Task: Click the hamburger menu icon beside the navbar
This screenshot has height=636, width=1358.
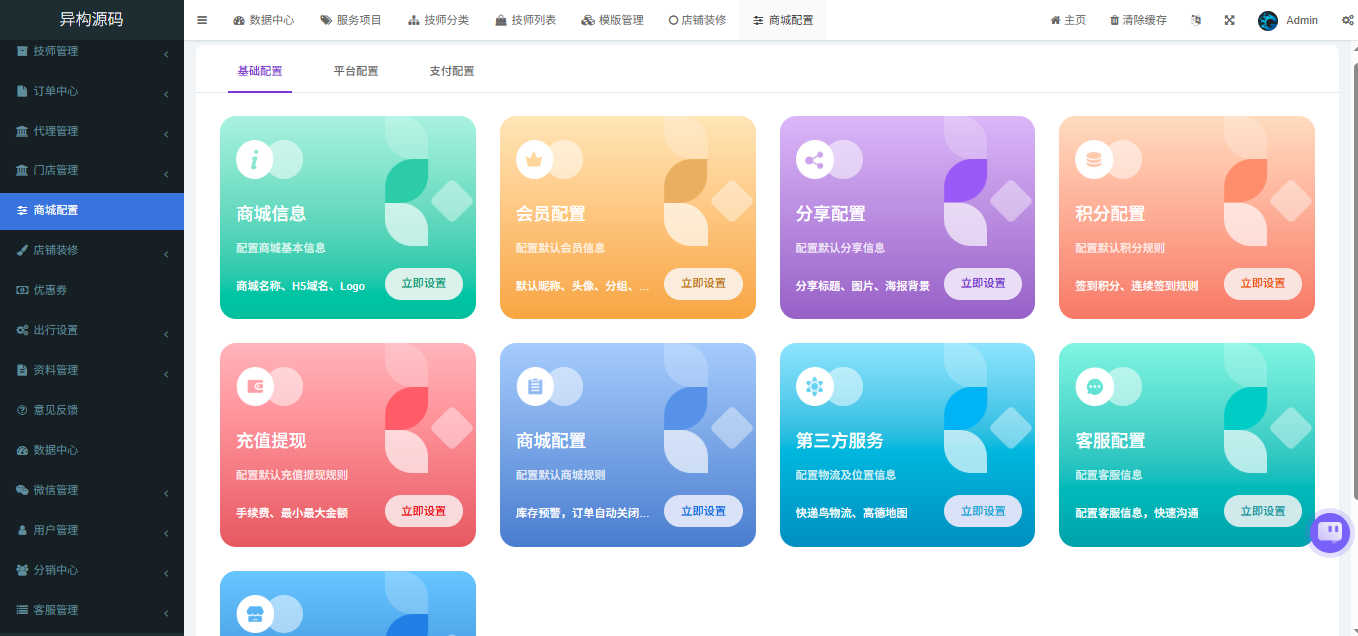Action: tap(201, 19)
